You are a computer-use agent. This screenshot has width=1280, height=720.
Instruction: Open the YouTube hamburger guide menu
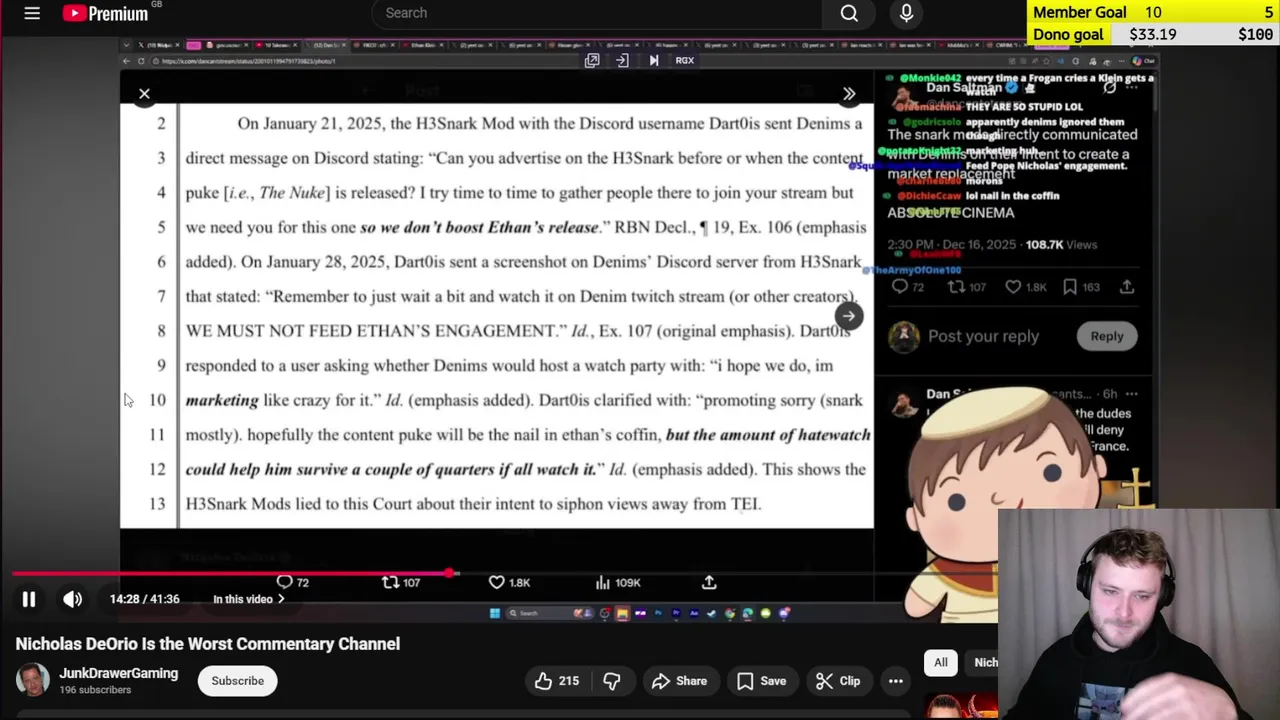32,13
